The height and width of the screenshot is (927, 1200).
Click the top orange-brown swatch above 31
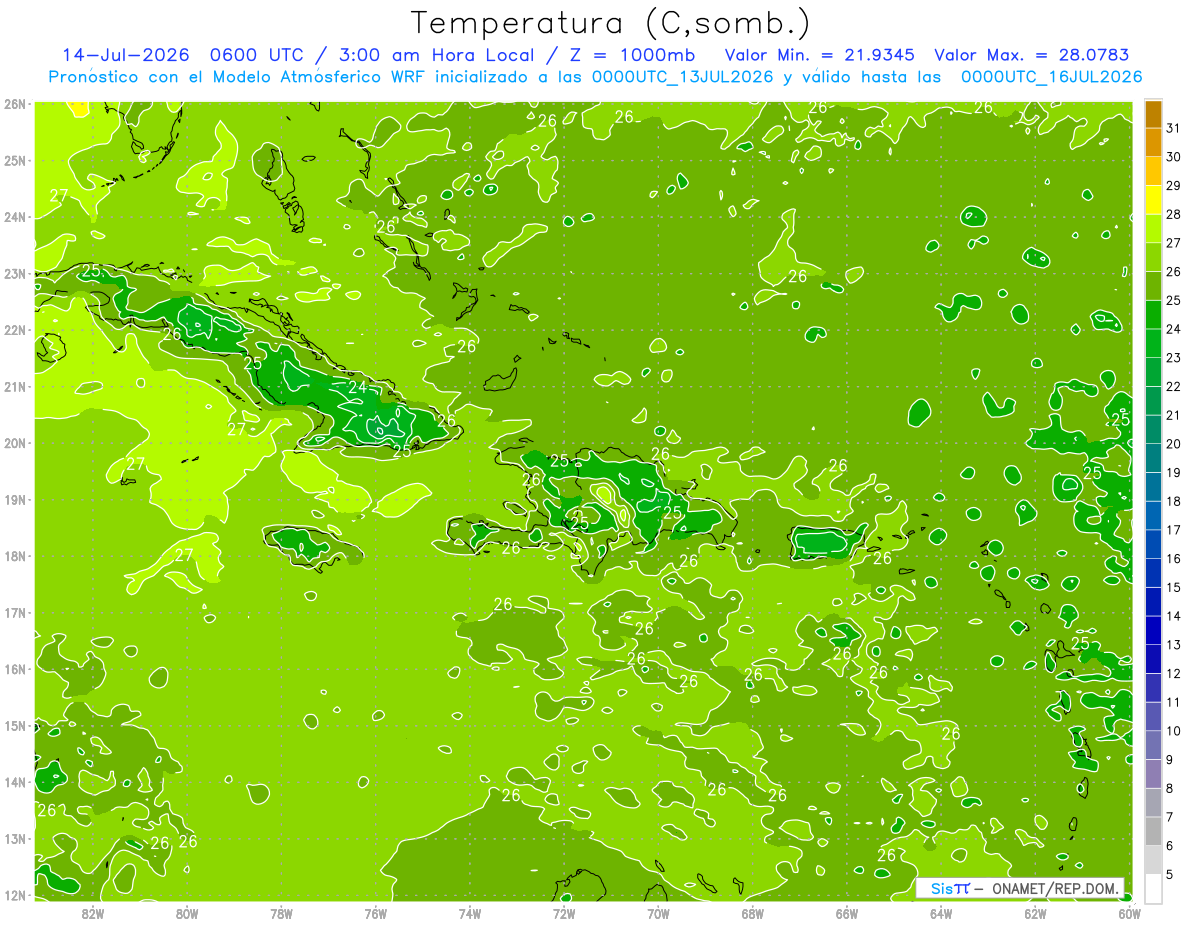point(1153,114)
